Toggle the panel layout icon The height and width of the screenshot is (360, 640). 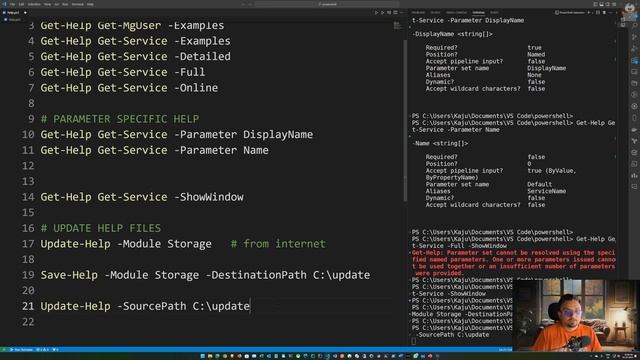[602, 4]
